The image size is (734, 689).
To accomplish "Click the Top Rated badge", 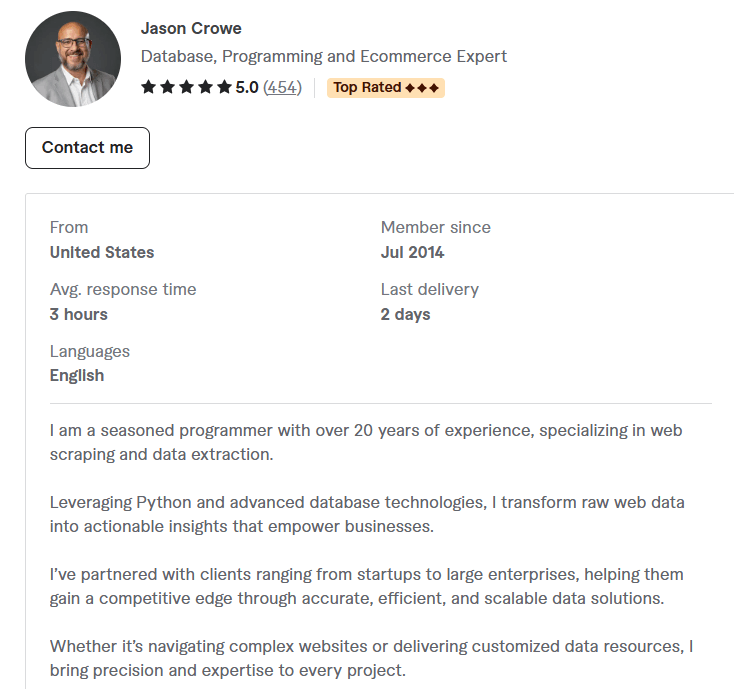I will tap(386, 88).
